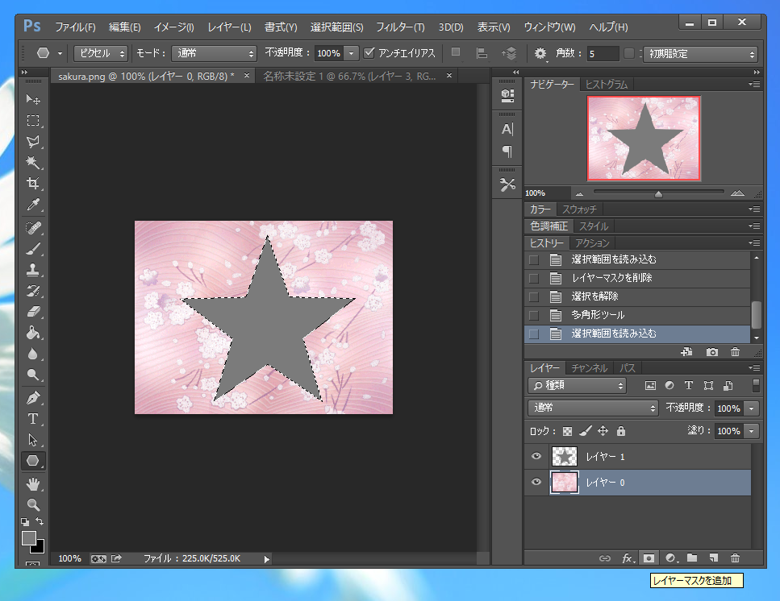Viewport: 780px width, 601px height.
Task: Select the Horizontal Type tool
Action: 33,419
